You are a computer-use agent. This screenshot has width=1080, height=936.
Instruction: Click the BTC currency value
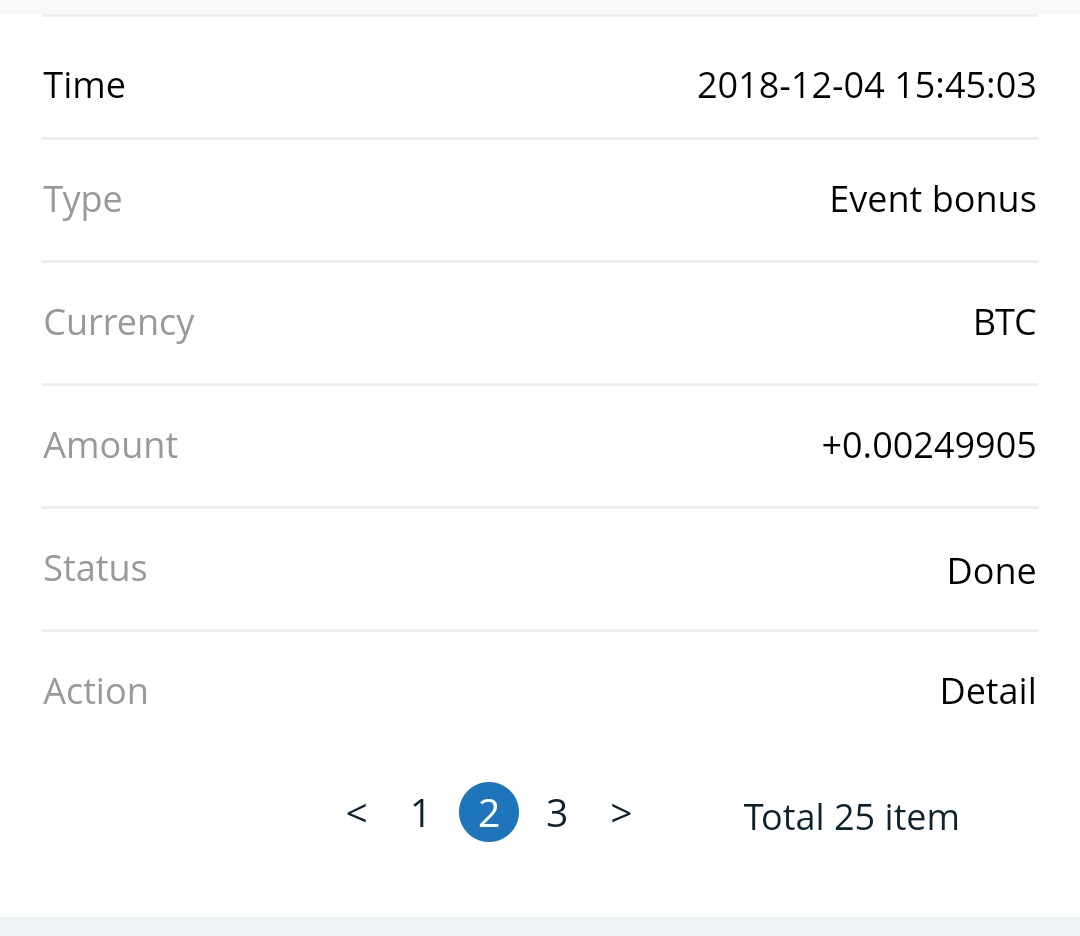click(x=1004, y=322)
